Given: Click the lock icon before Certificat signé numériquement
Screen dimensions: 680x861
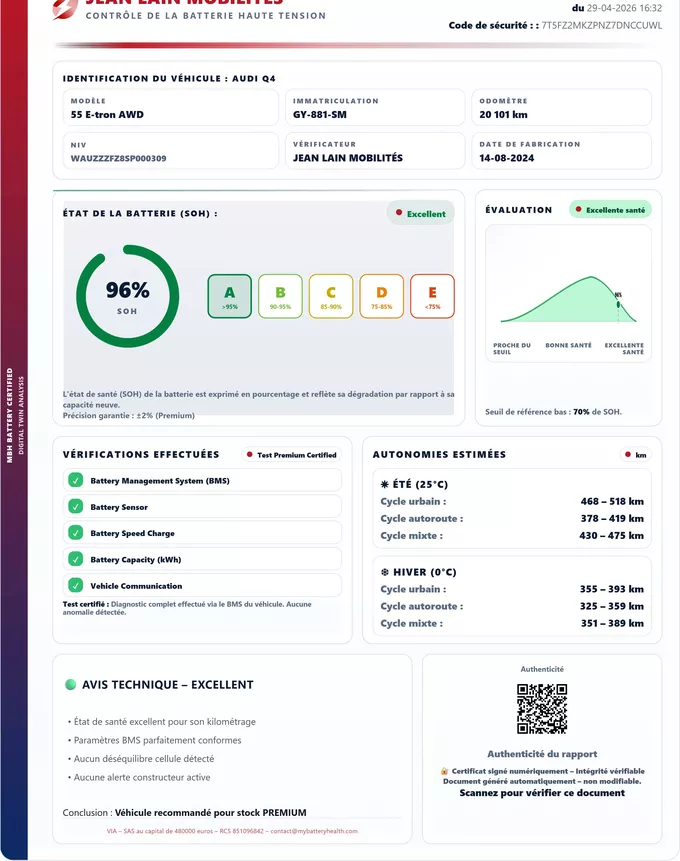Looking at the screenshot, I should click(x=444, y=771).
